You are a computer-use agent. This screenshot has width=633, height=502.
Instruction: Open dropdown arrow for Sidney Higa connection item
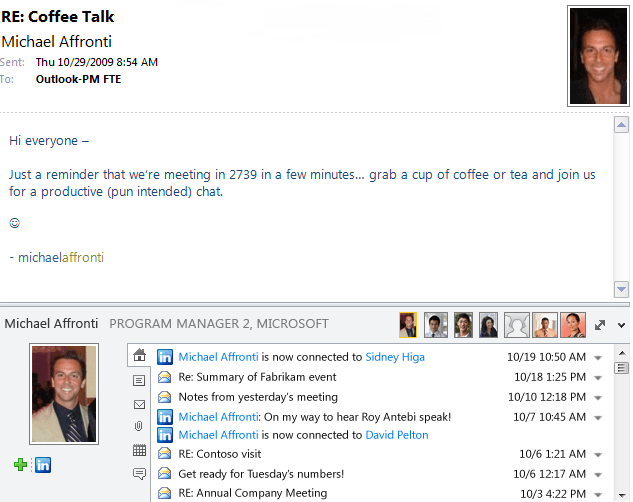point(598,358)
